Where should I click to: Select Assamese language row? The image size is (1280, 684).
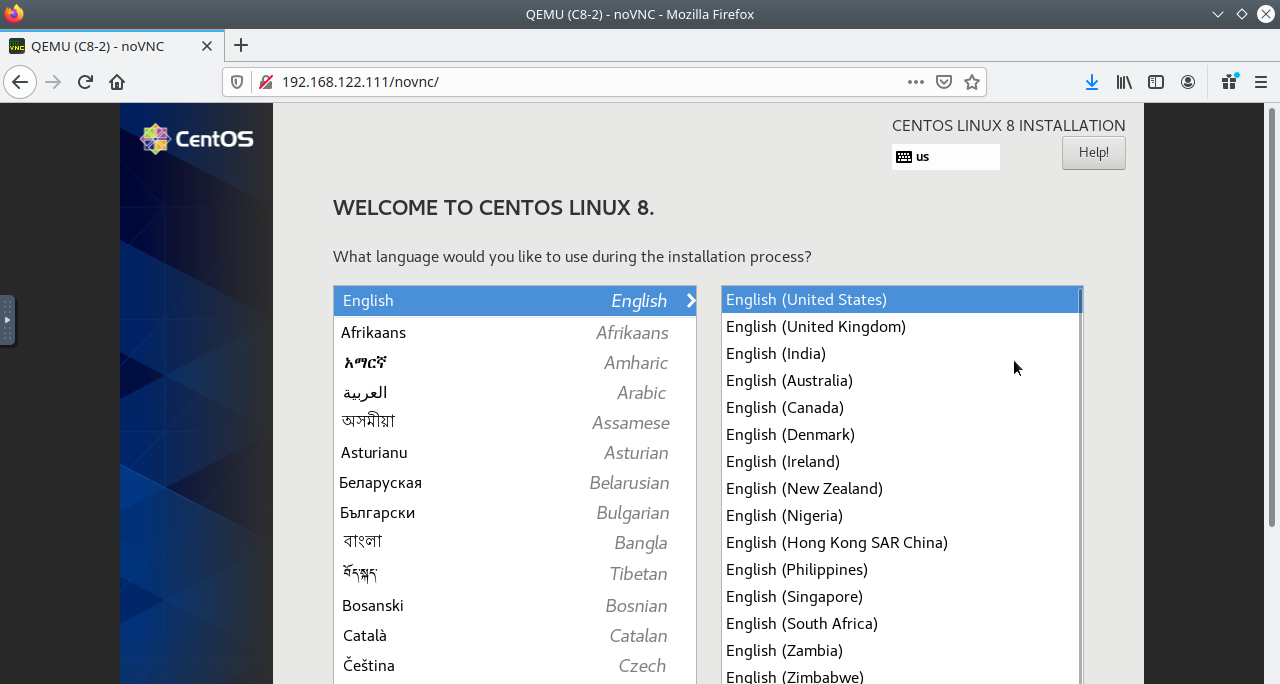click(x=515, y=423)
